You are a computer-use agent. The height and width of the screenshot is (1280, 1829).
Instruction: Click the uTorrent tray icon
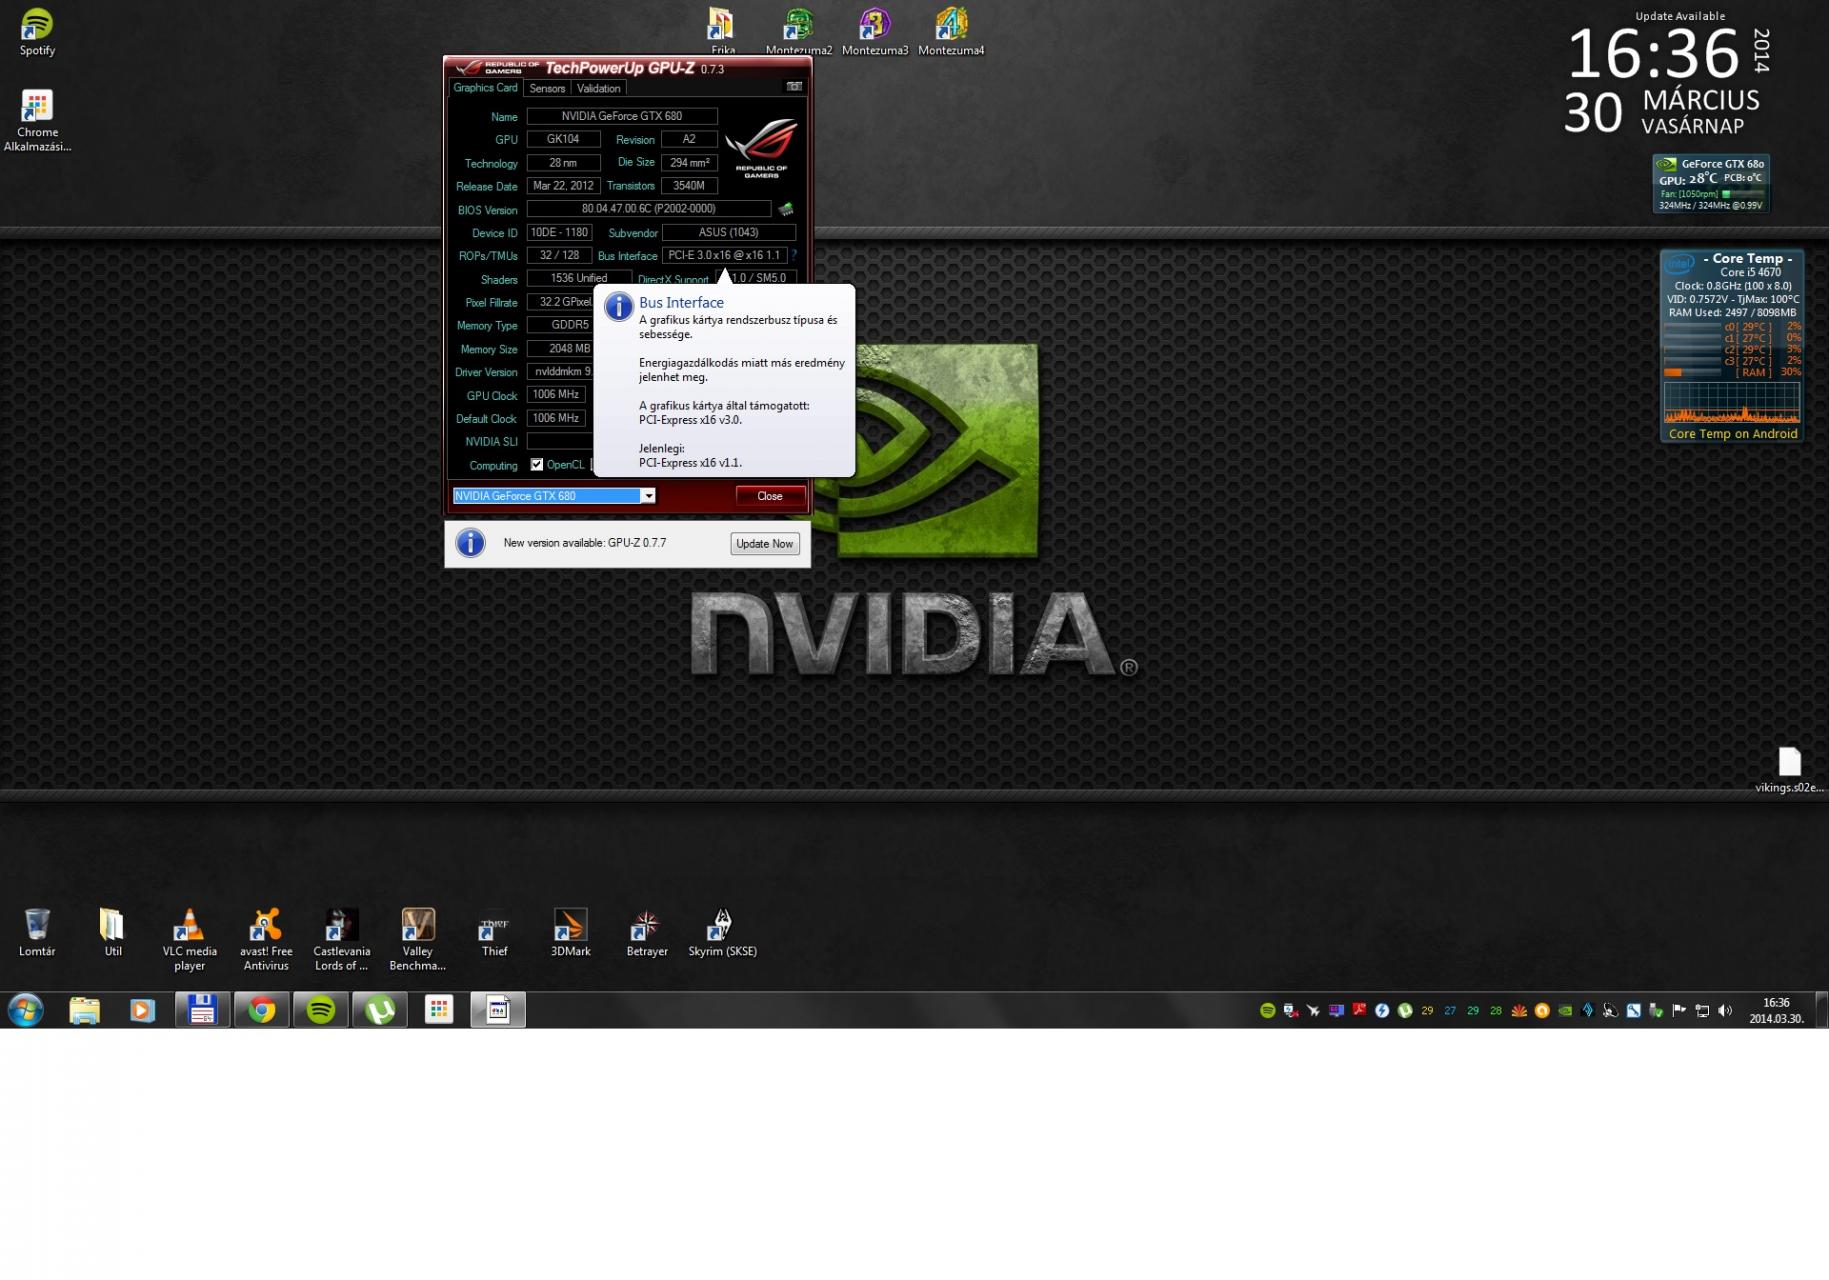1405,1010
